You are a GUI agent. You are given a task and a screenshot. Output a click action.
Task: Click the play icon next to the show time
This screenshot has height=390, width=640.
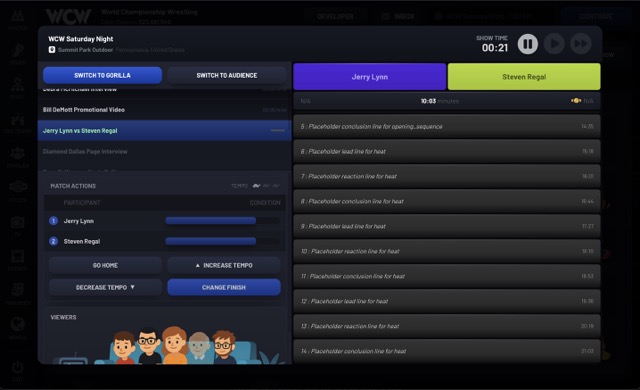click(554, 44)
